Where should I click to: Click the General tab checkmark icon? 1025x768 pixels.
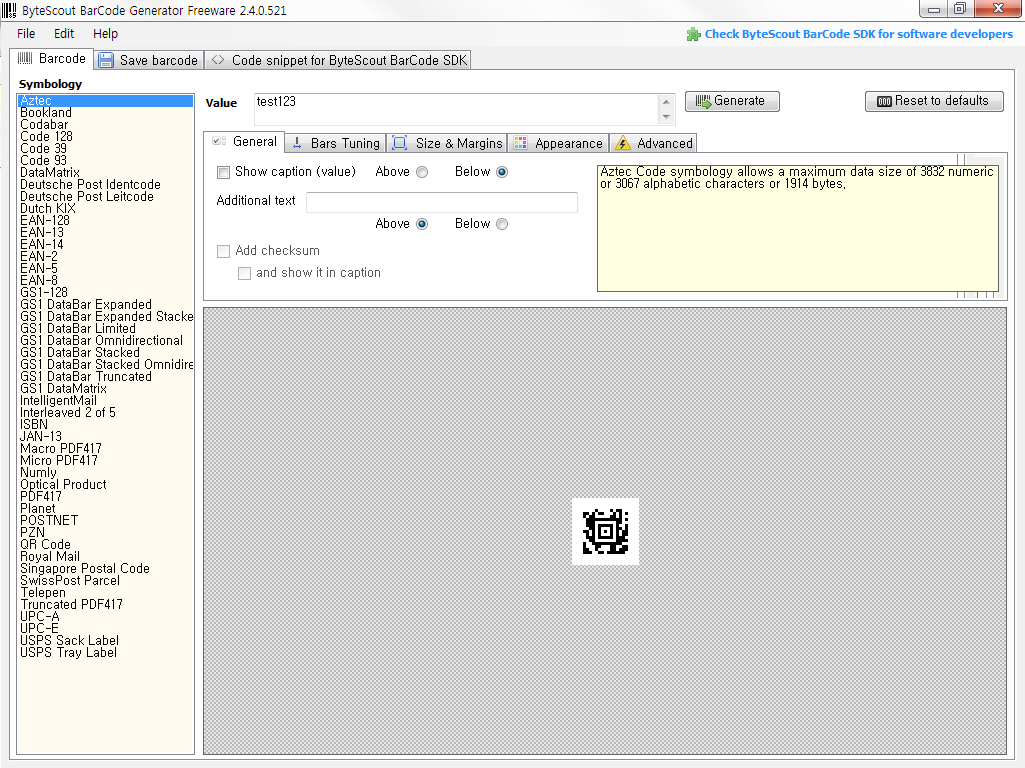219,141
